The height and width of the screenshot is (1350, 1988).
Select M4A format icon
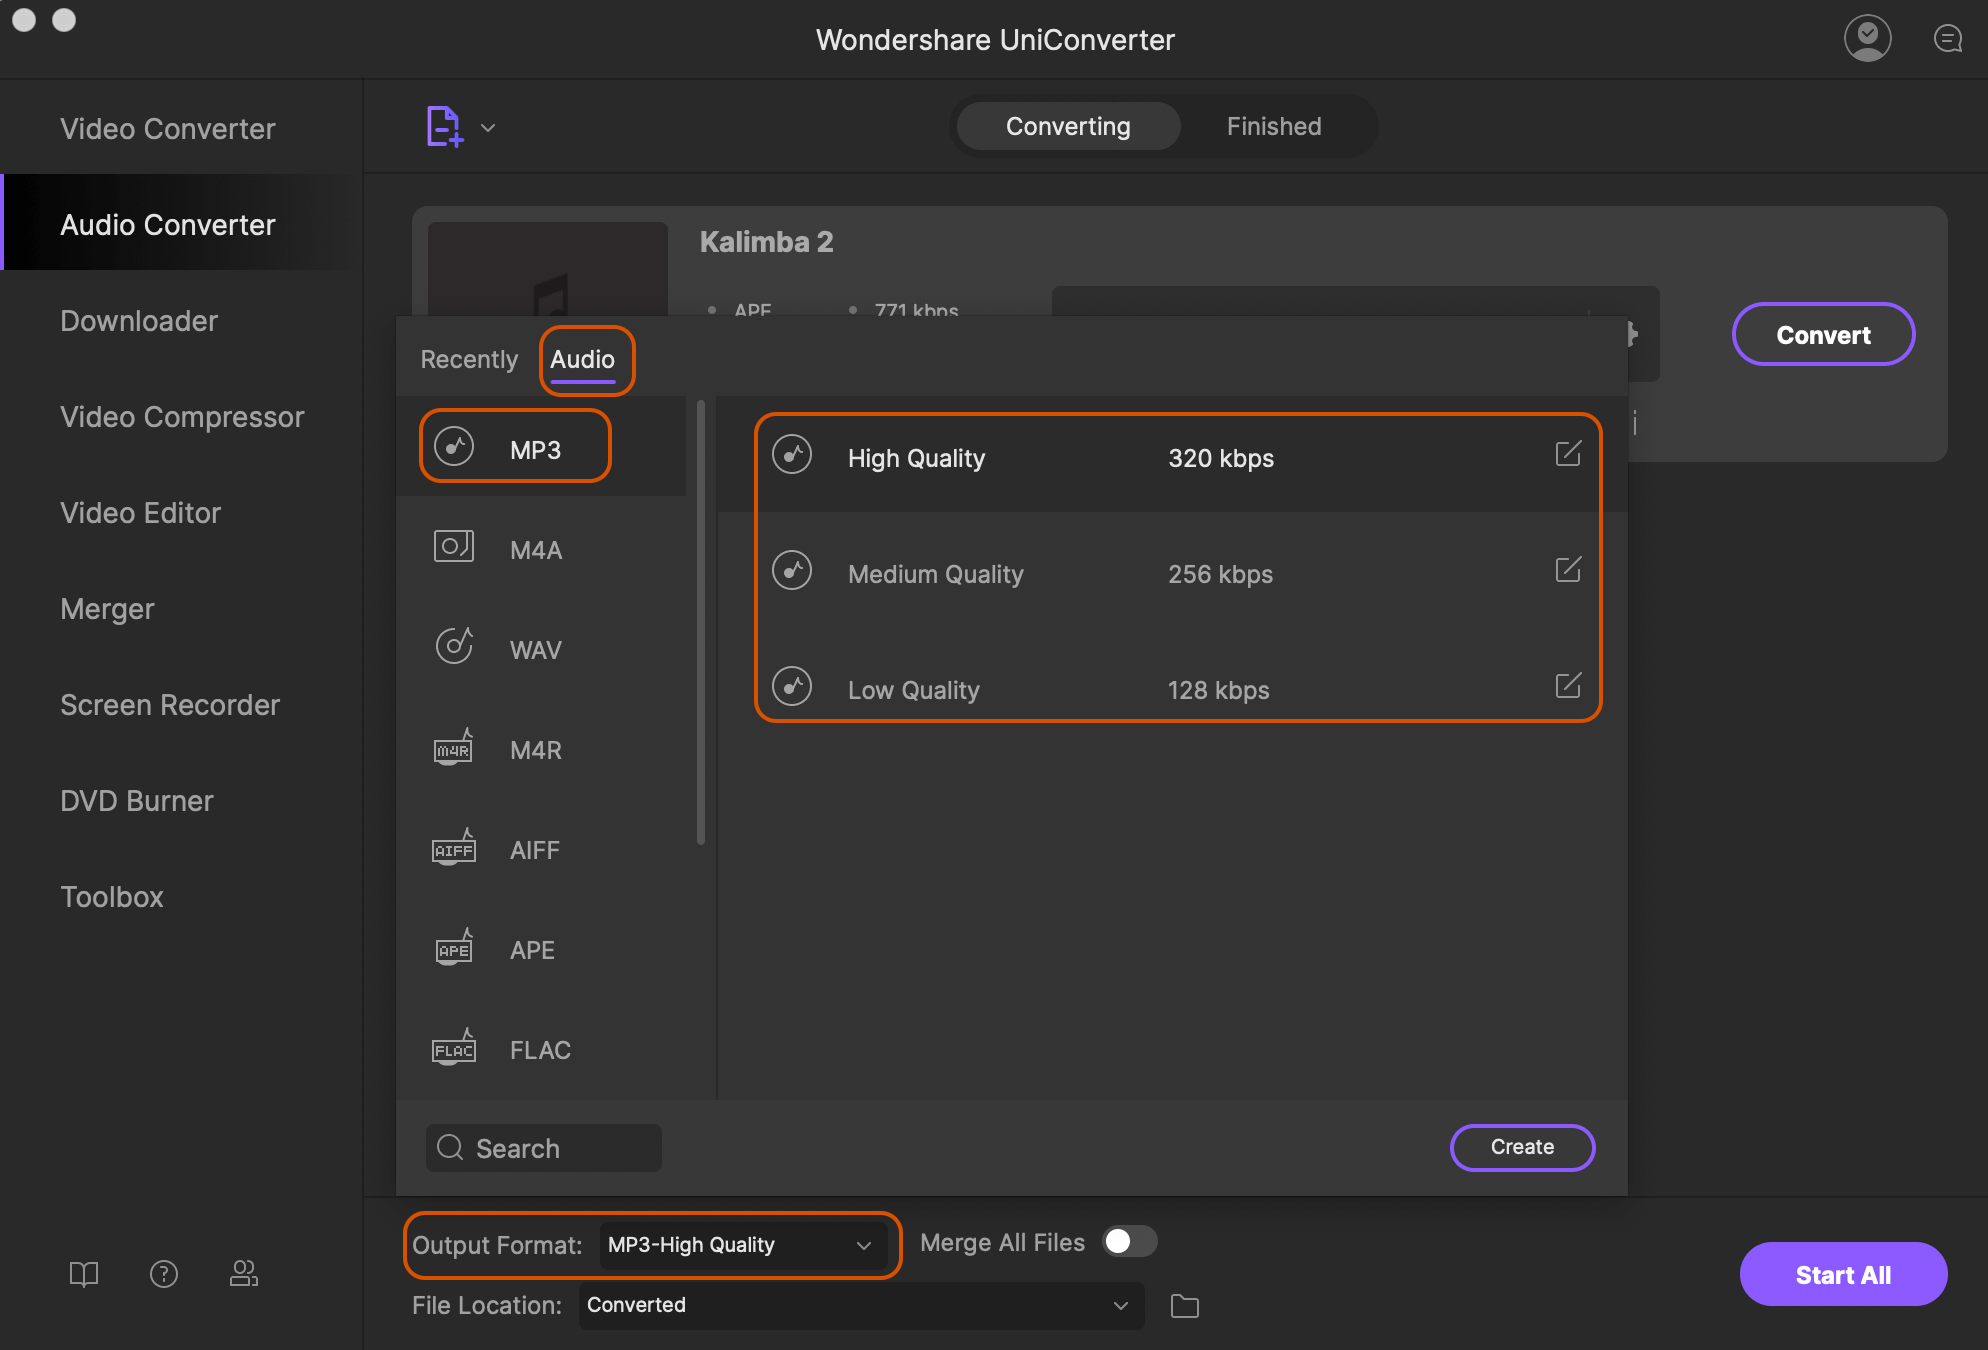click(x=452, y=547)
